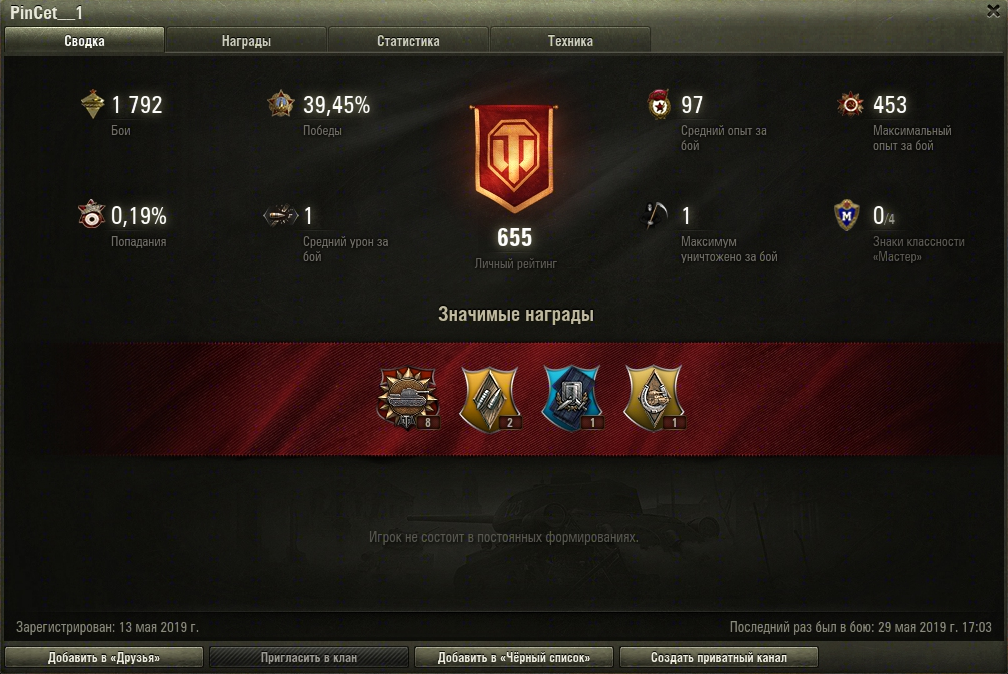Click the scythe icon for maximum destroyed
This screenshot has height=674, width=1008.
(656, 214)
